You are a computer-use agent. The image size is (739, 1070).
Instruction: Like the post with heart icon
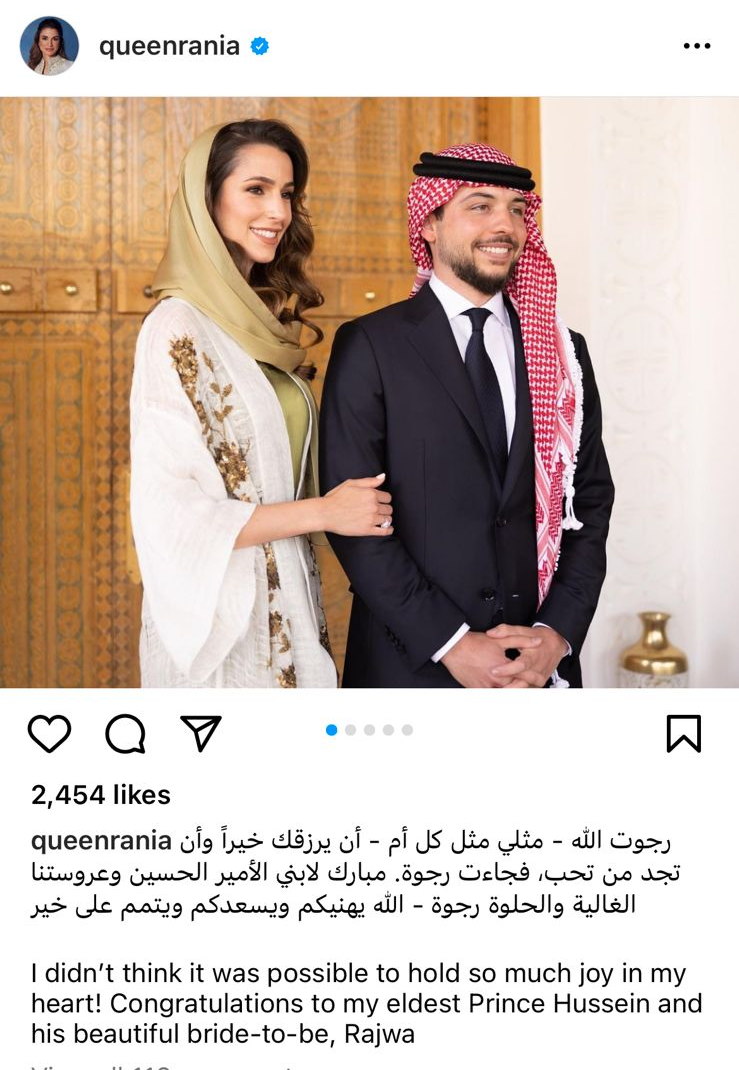(x=49, y=734)
